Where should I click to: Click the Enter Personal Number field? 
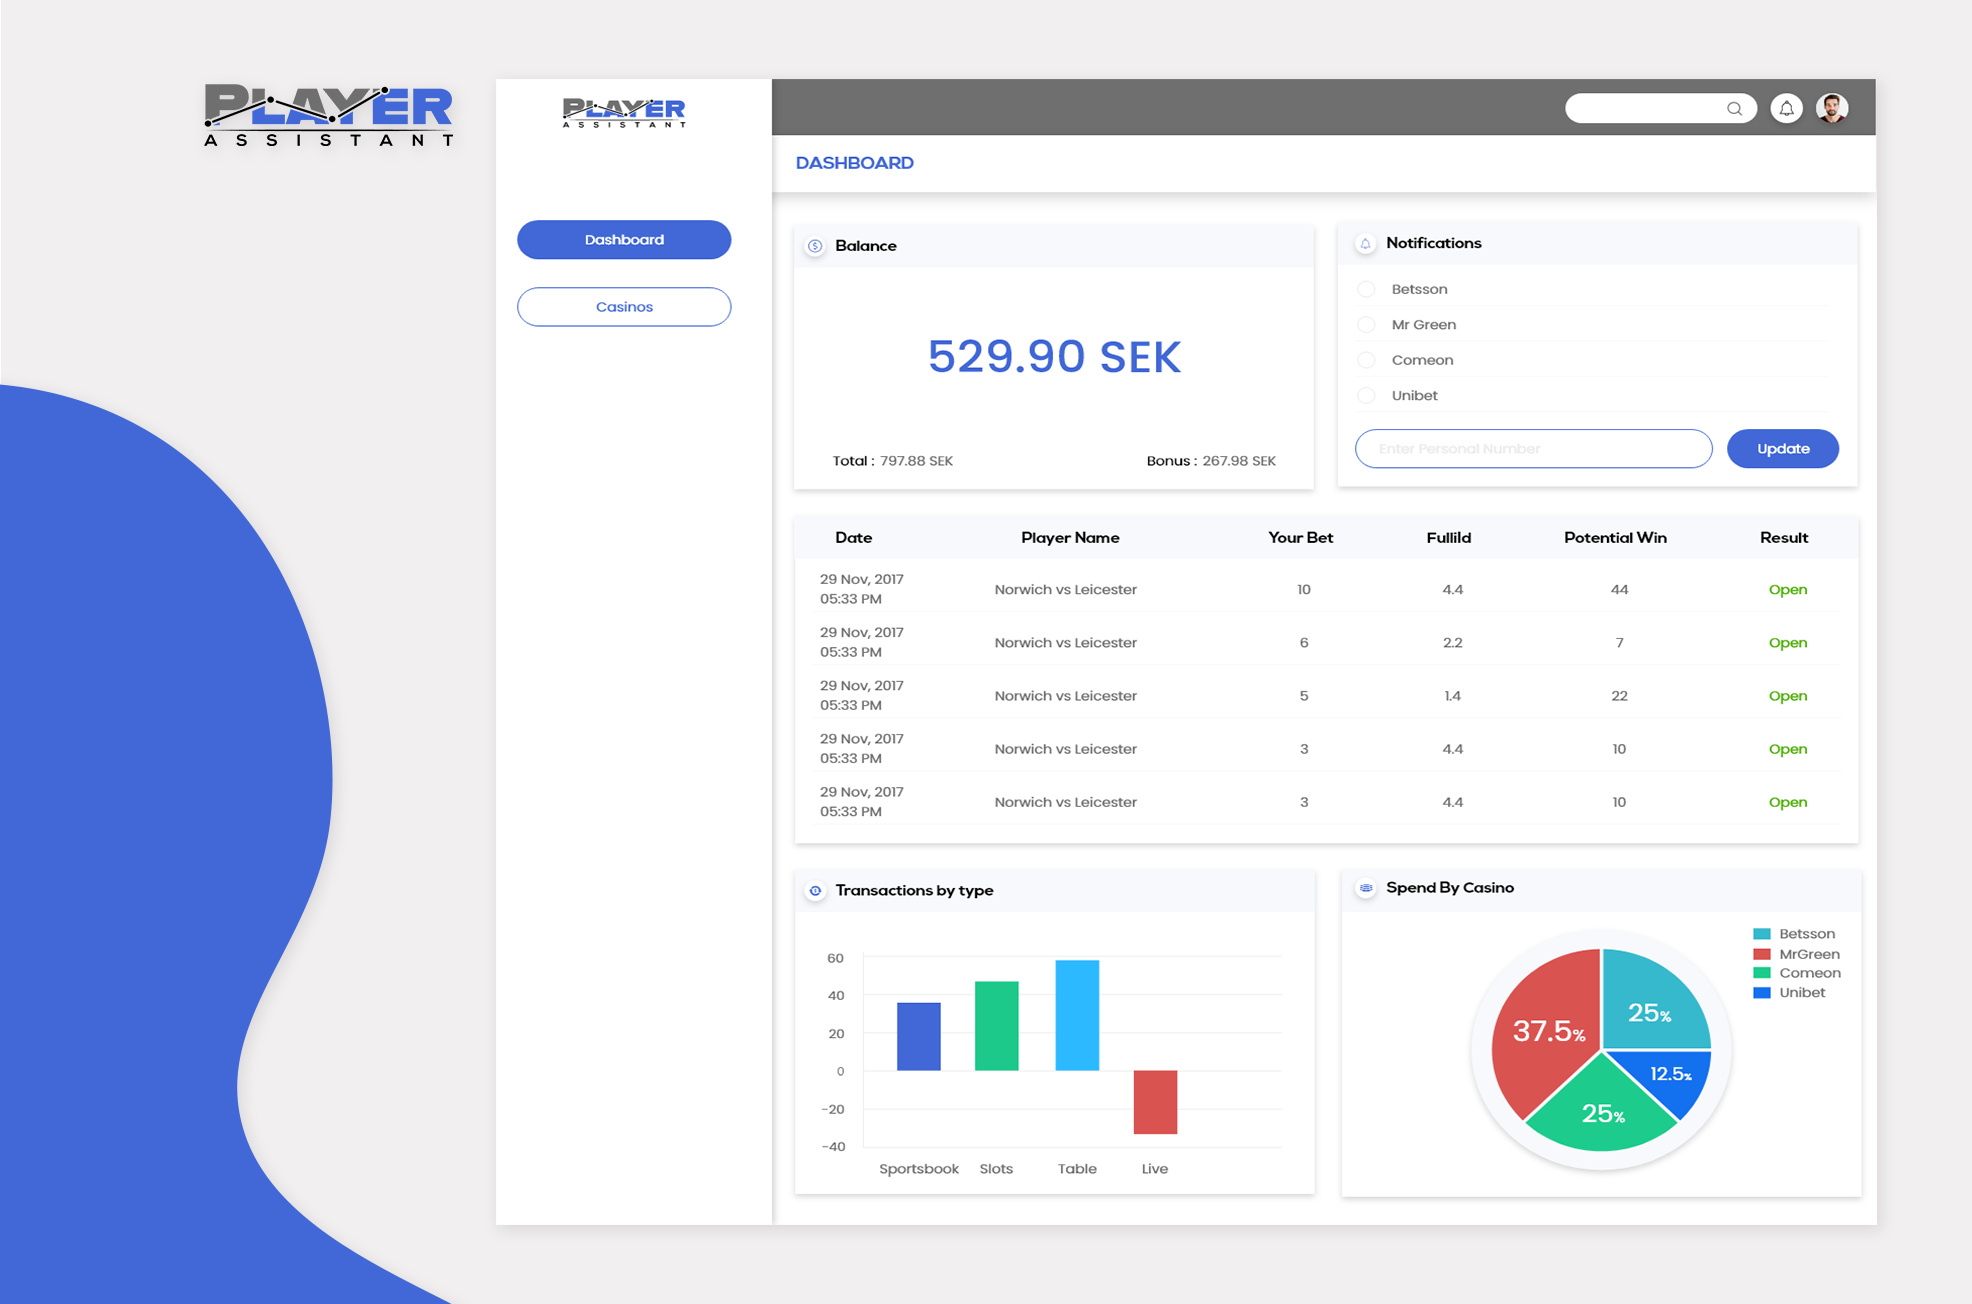pos(1532,449)
